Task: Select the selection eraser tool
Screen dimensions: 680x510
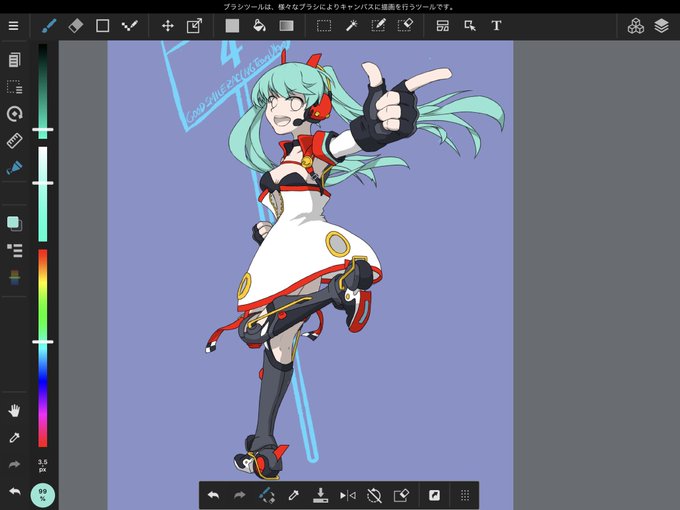Action: (405, 26)
